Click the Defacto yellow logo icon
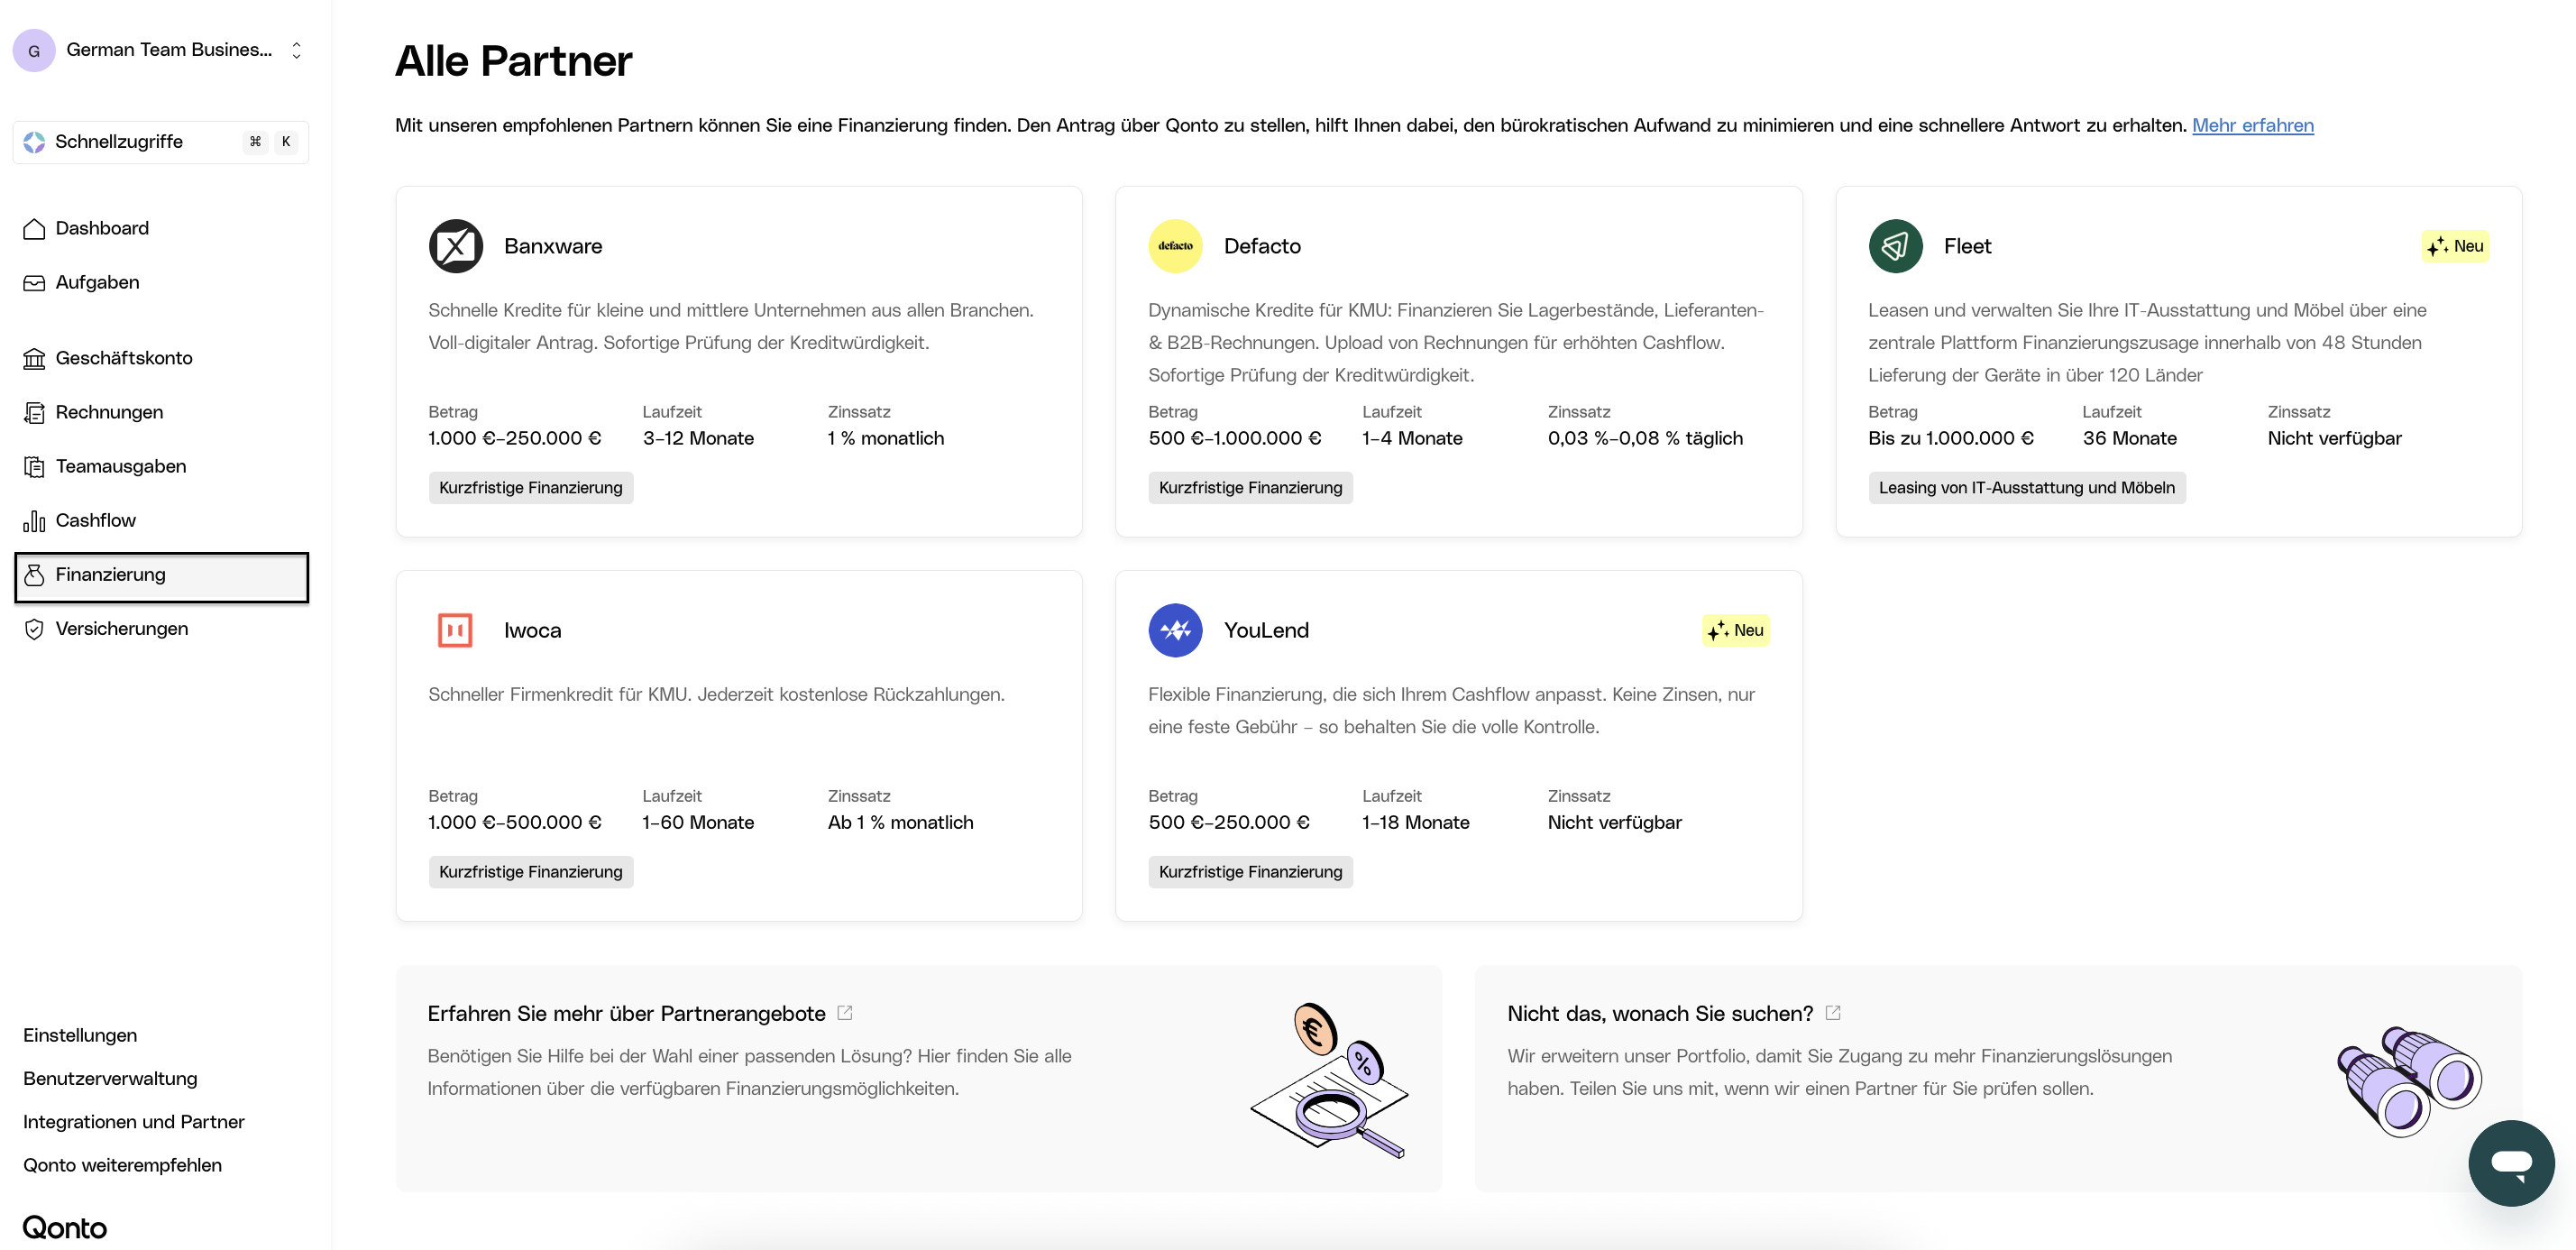The height and width of the screenshot is (1250, 2576). (1175, 246)
